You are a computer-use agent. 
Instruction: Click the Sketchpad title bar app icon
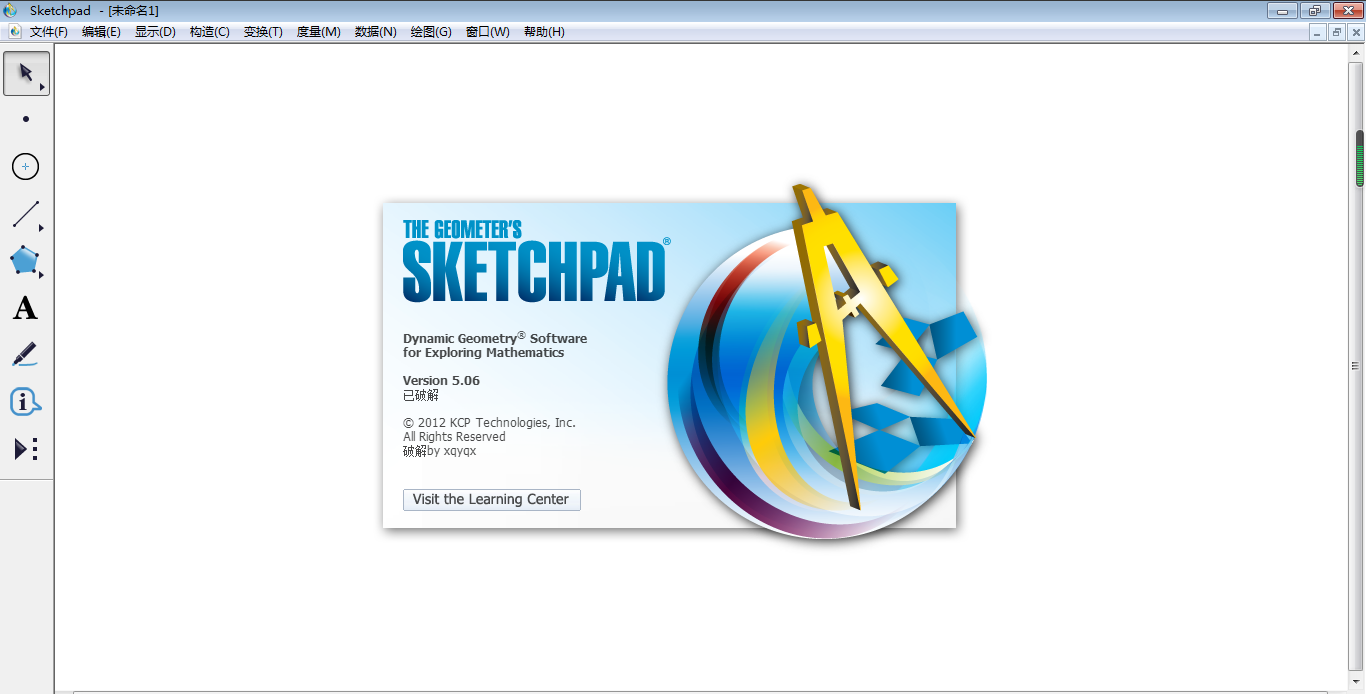11,10
